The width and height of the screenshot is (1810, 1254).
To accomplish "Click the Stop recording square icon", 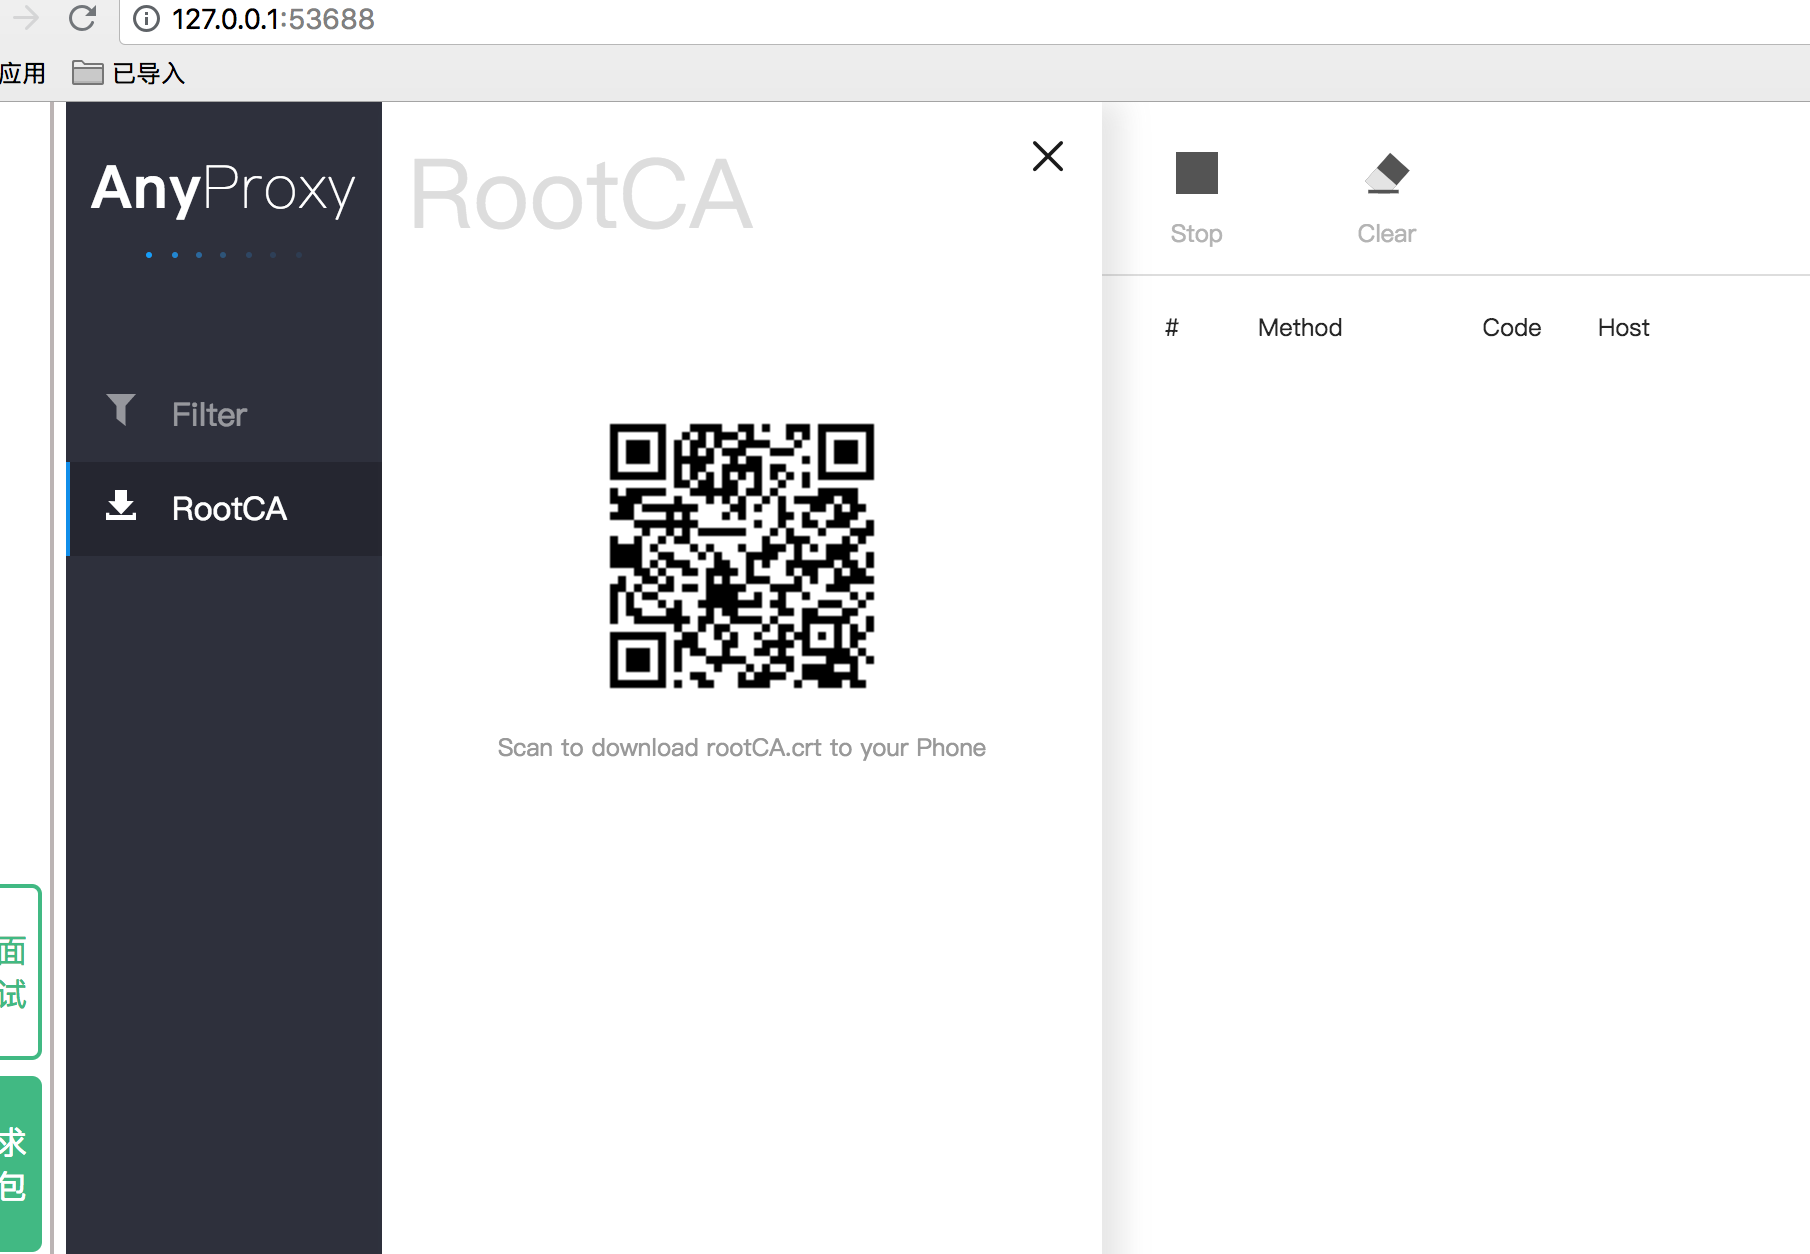I will coord(1196,172).
